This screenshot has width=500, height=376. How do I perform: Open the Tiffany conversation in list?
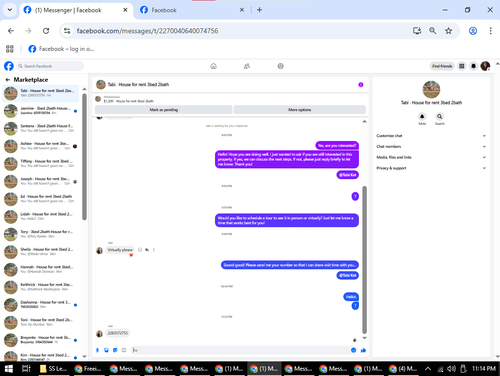(41, 164)
